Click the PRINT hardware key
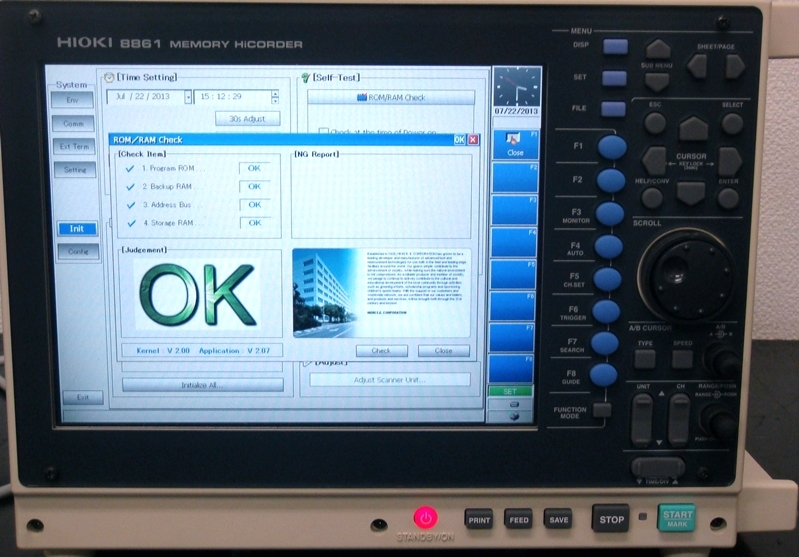This screenshot has height=557, width=799. point(478,520)
